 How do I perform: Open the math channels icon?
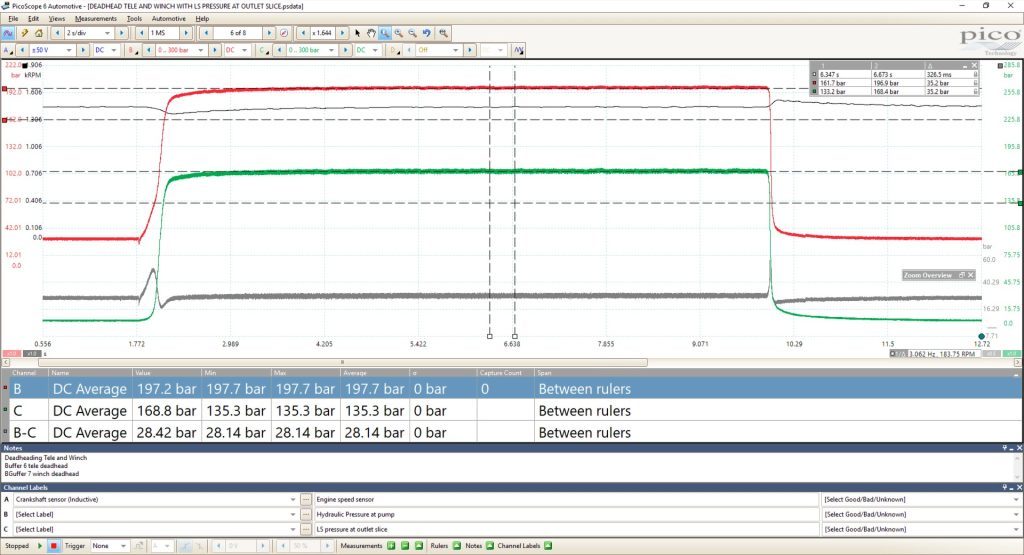click(x=519, y=50)
